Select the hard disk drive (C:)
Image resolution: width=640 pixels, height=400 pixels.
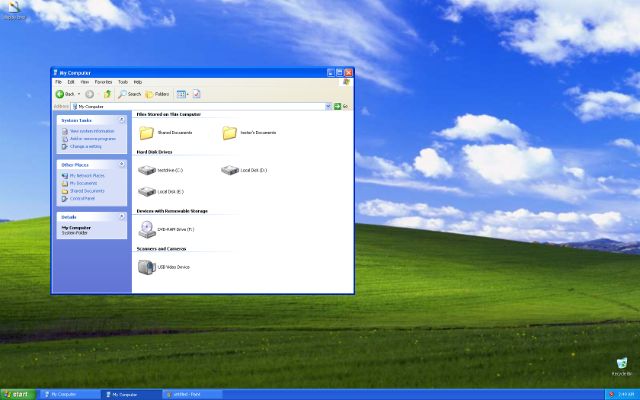pyautogui.click(x=160, y=170)
